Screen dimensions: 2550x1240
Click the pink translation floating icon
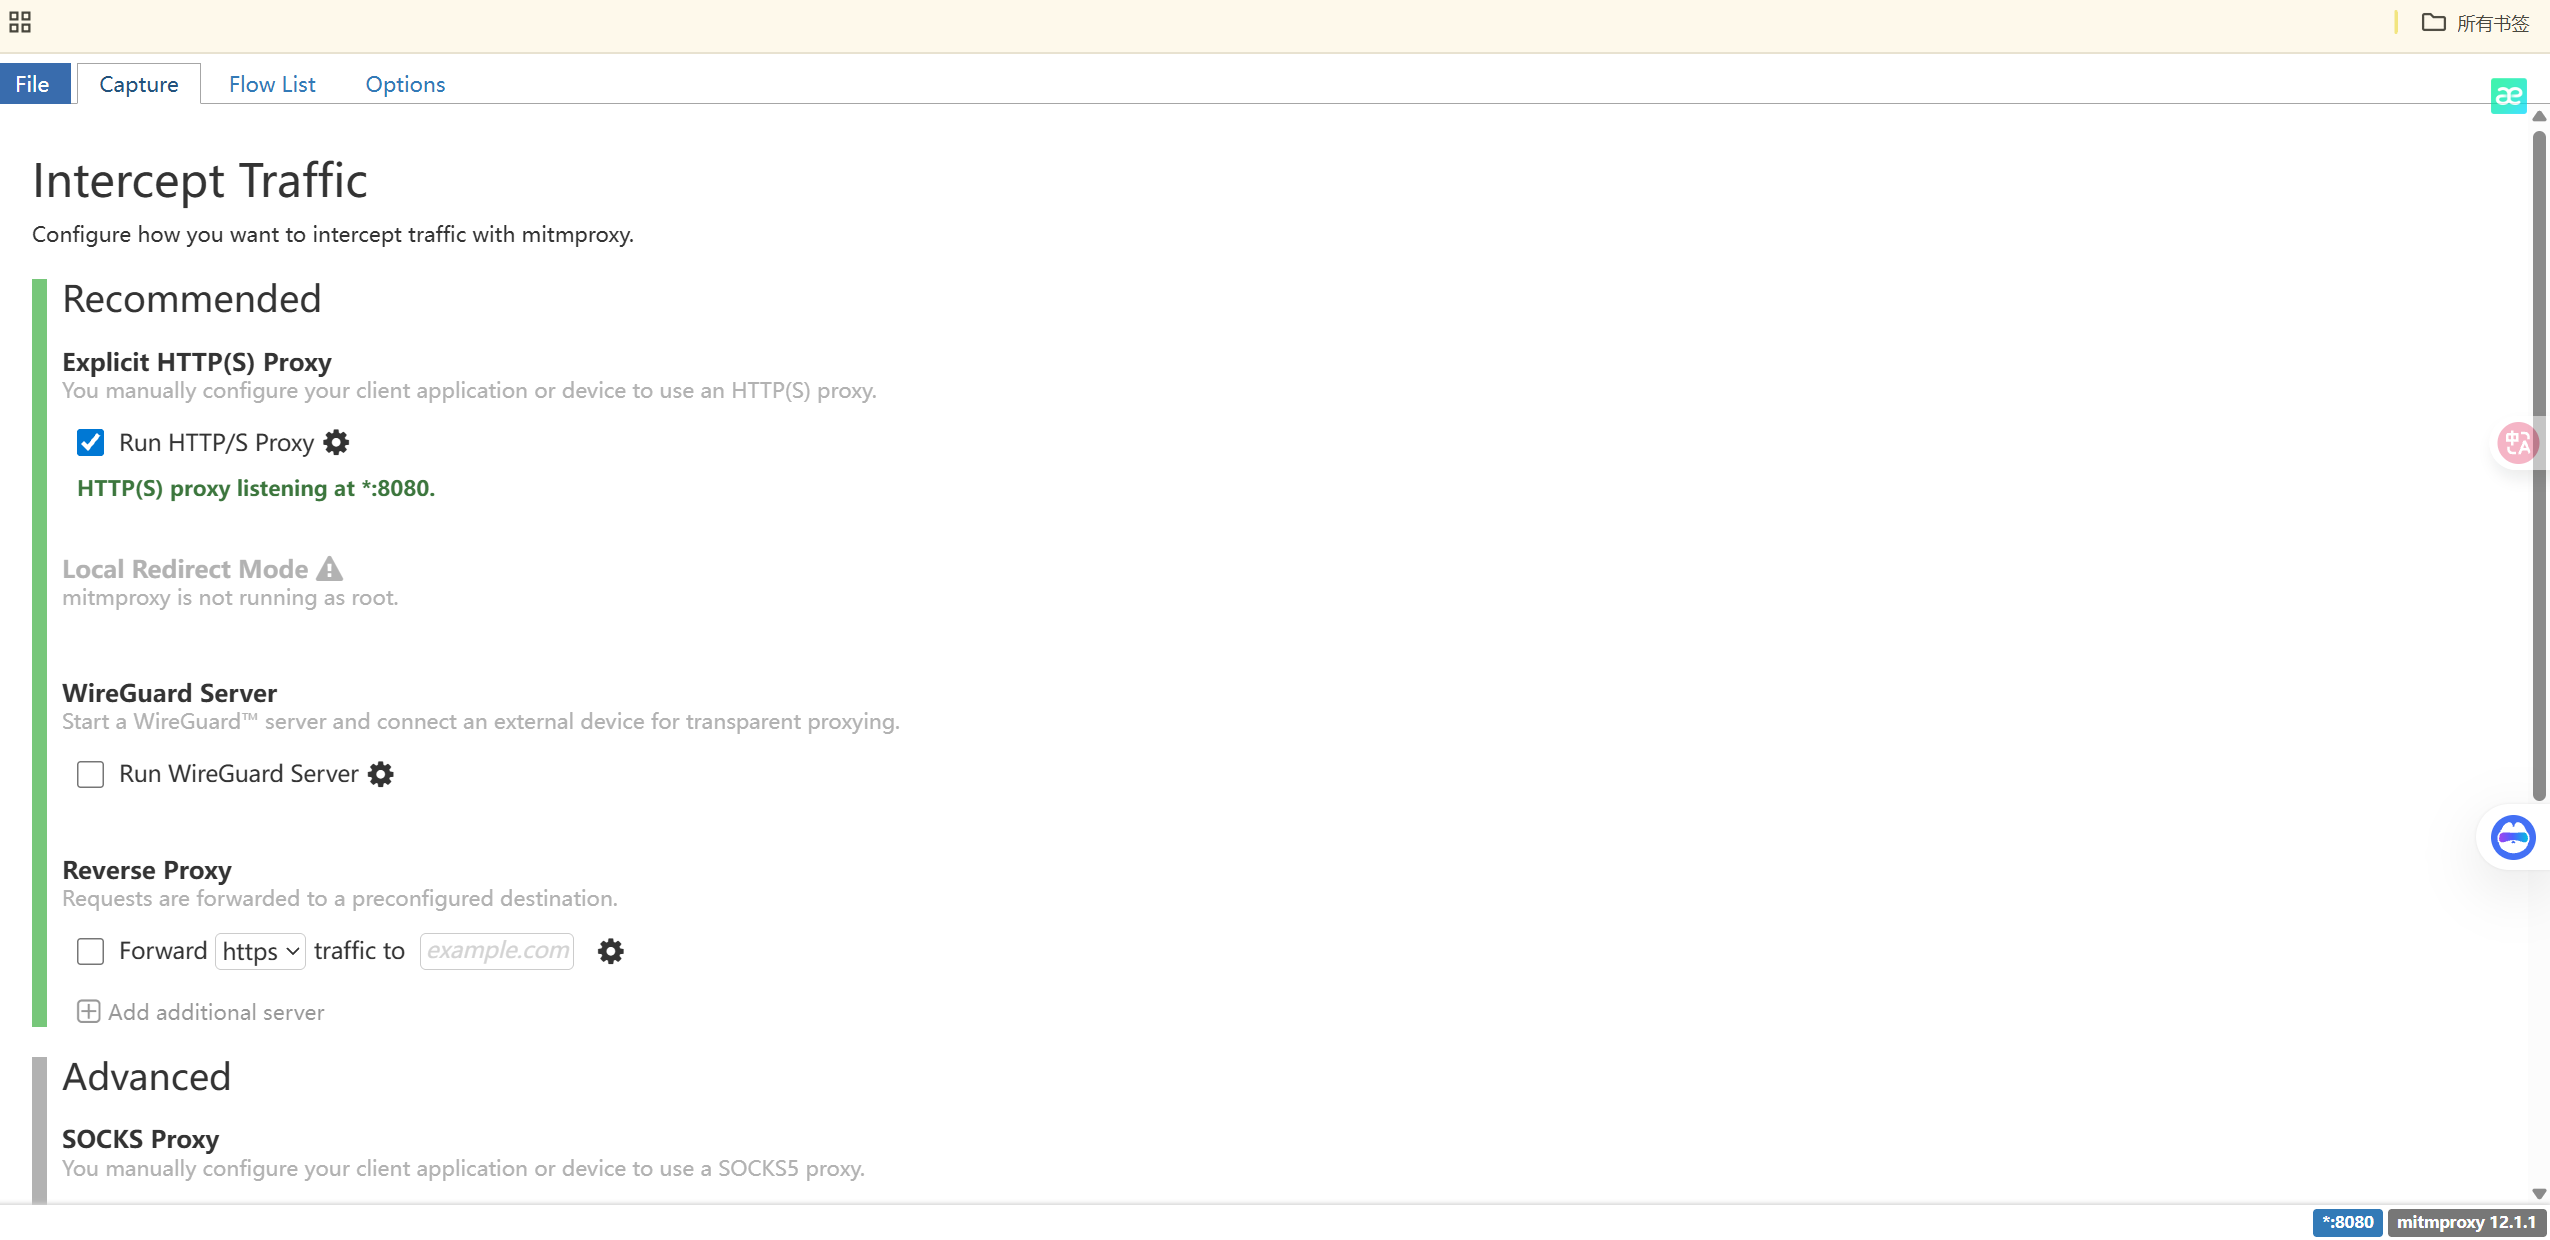(2517, 443)
